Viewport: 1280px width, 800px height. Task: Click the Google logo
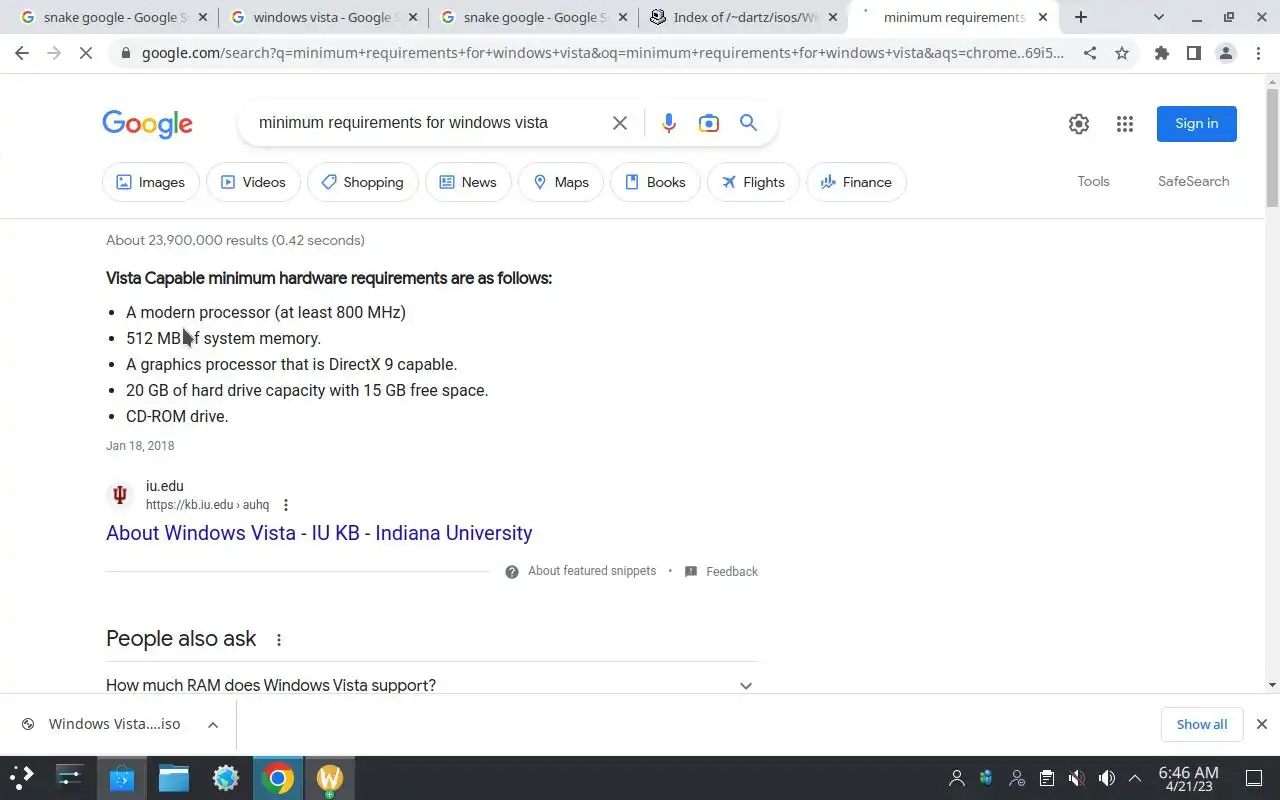tap(147, 123)
